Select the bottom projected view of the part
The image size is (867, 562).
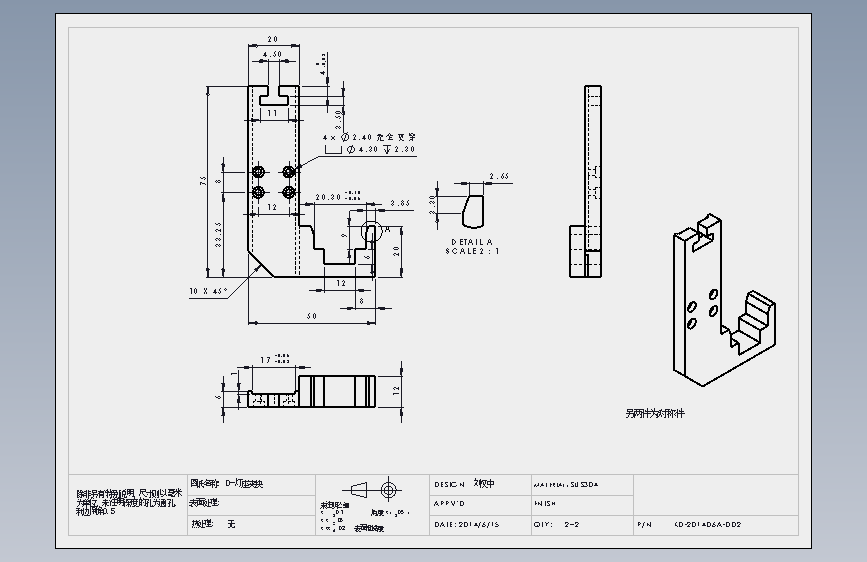311,391
